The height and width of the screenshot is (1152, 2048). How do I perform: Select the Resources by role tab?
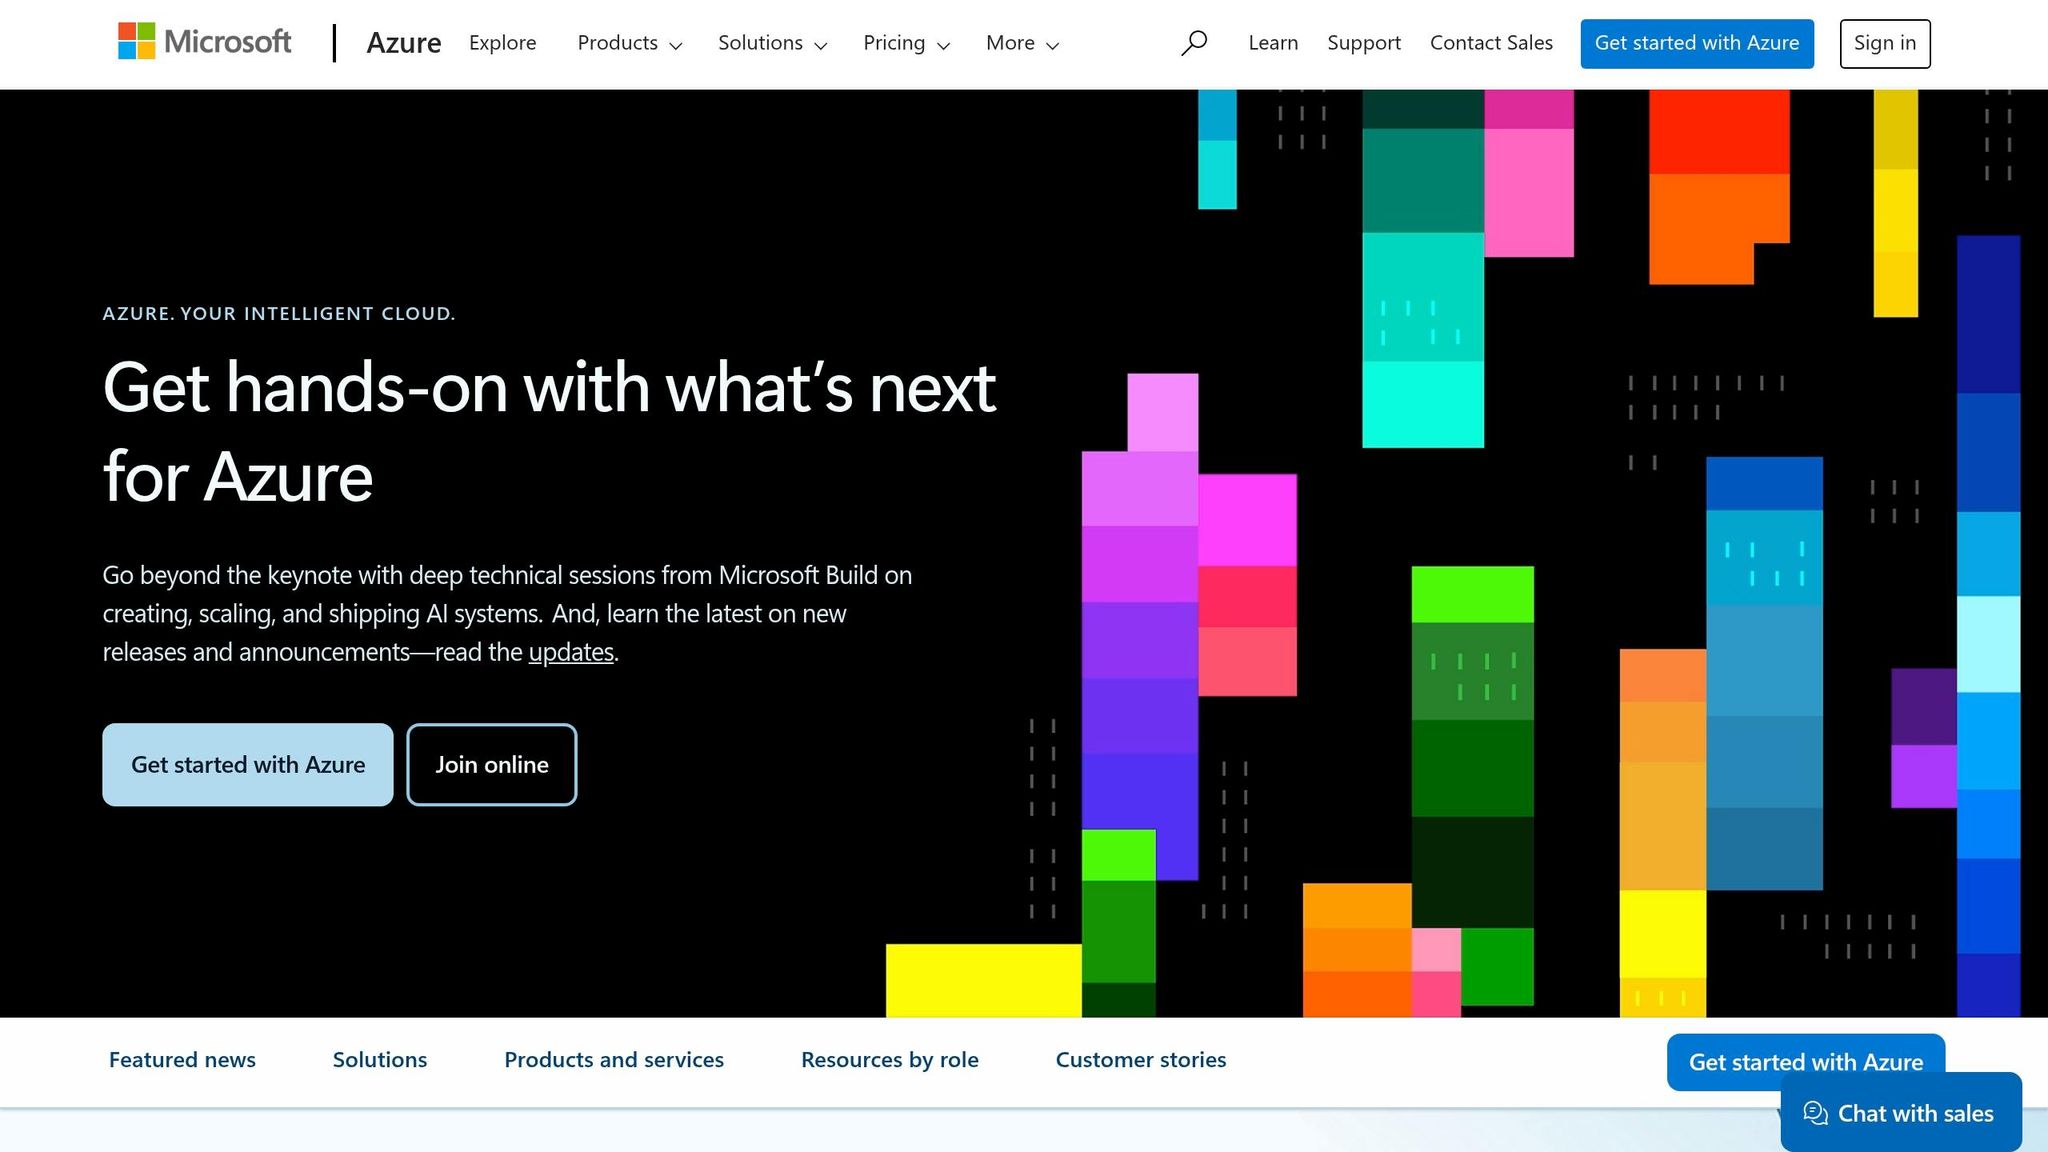click(890, 1060)
